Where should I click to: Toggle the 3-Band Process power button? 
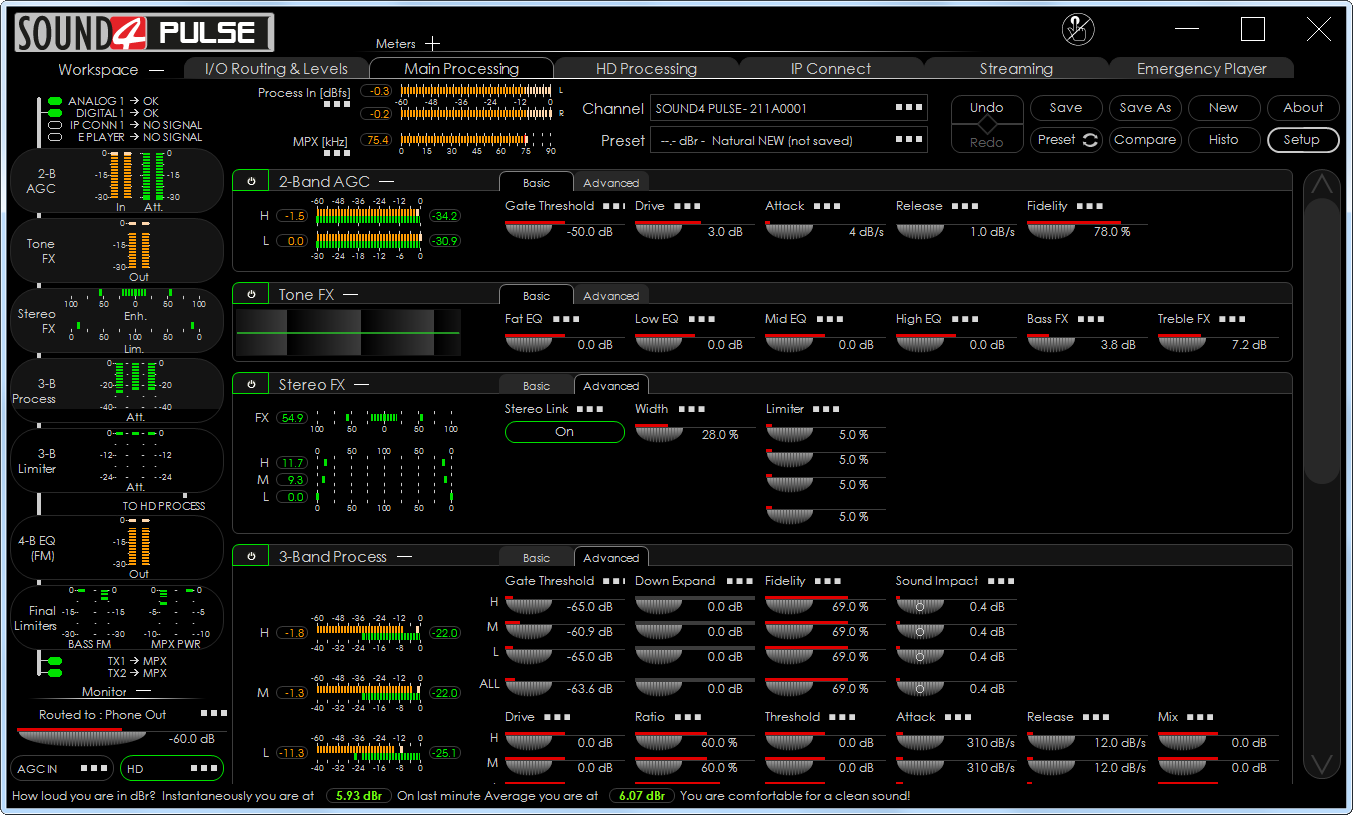[x=251, y=557]
